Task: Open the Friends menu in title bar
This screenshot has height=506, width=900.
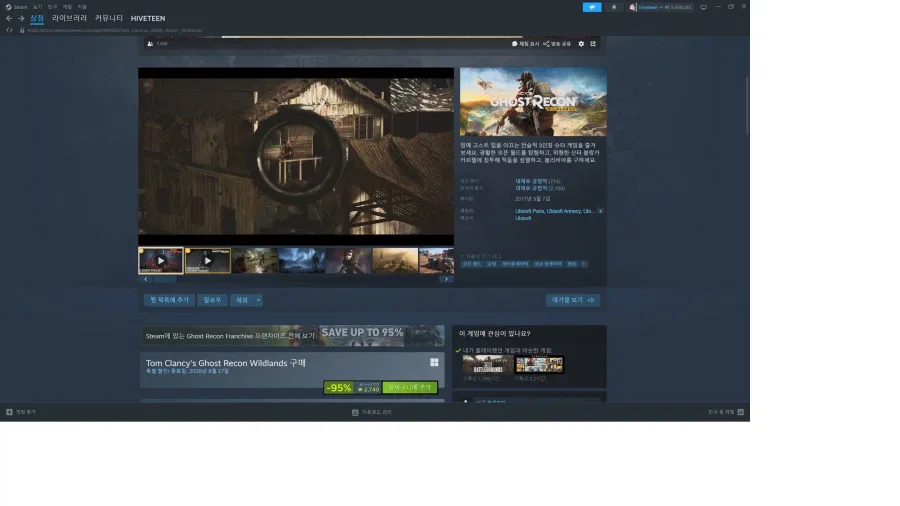Action: [x=52, y=7]
